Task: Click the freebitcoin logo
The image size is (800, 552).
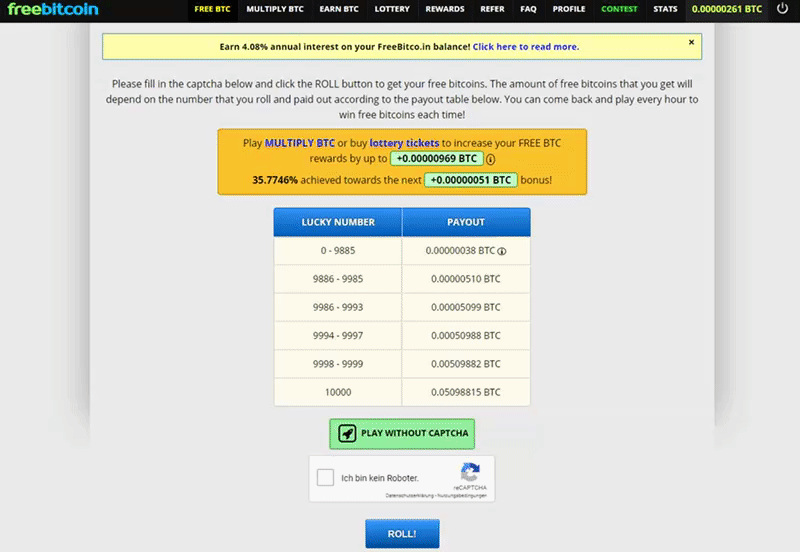Action: (53, 9)
